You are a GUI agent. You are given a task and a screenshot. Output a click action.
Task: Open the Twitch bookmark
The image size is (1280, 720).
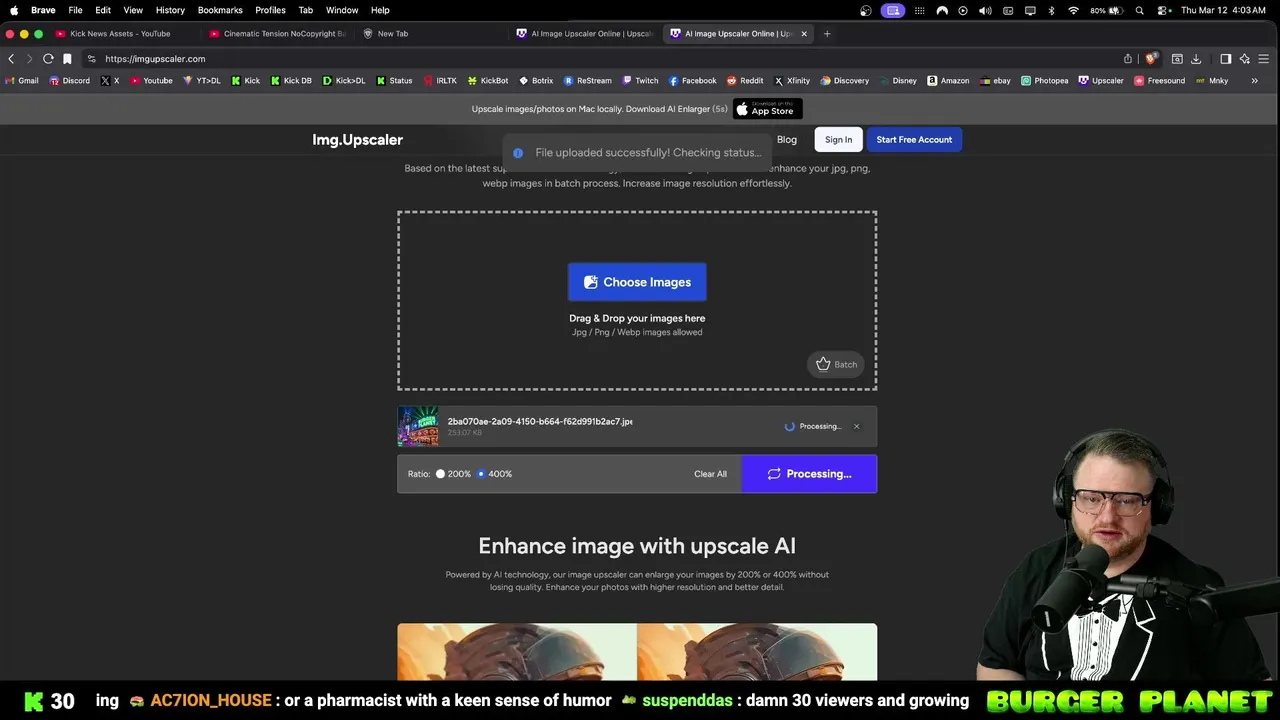[640, 80]
